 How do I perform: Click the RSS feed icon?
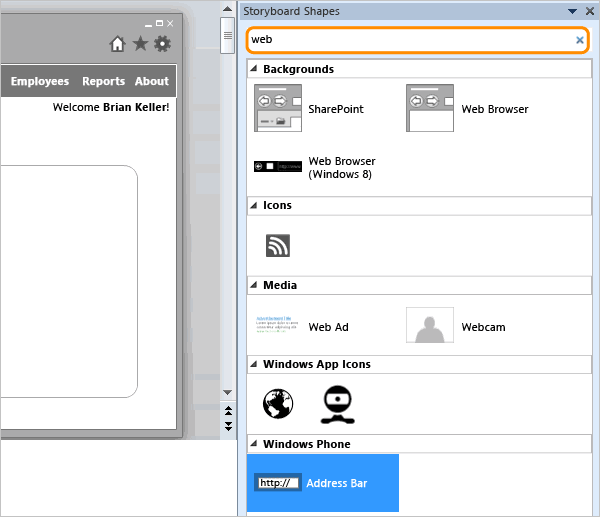(278, 246)
